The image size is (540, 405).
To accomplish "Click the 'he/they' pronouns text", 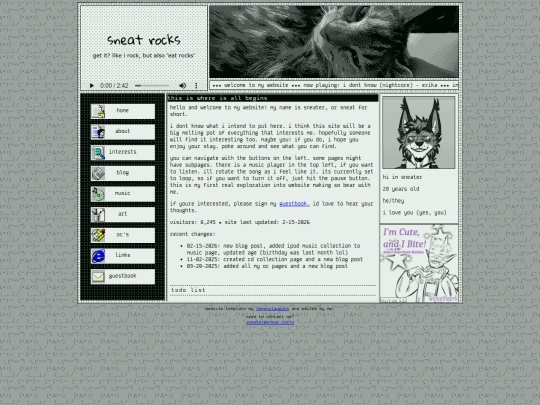I will [393, 201].
